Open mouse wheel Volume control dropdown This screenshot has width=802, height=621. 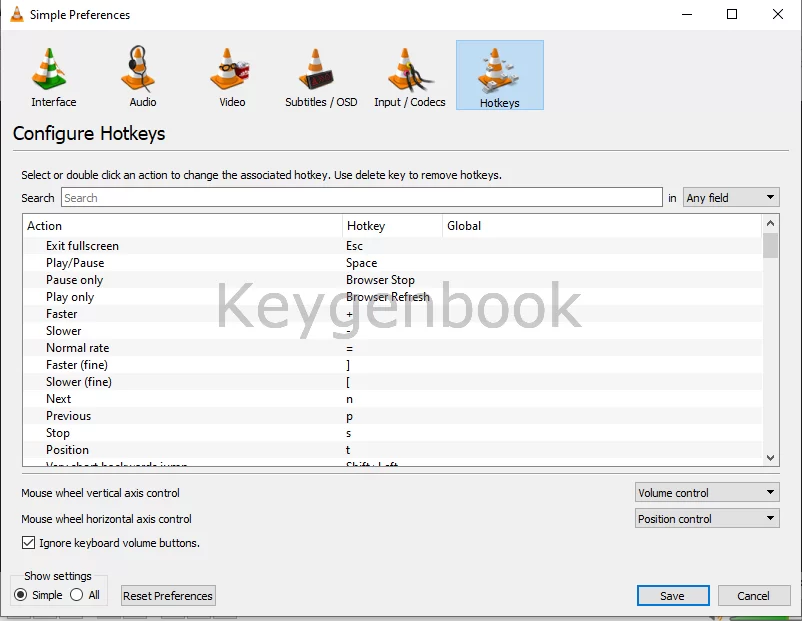706,493
